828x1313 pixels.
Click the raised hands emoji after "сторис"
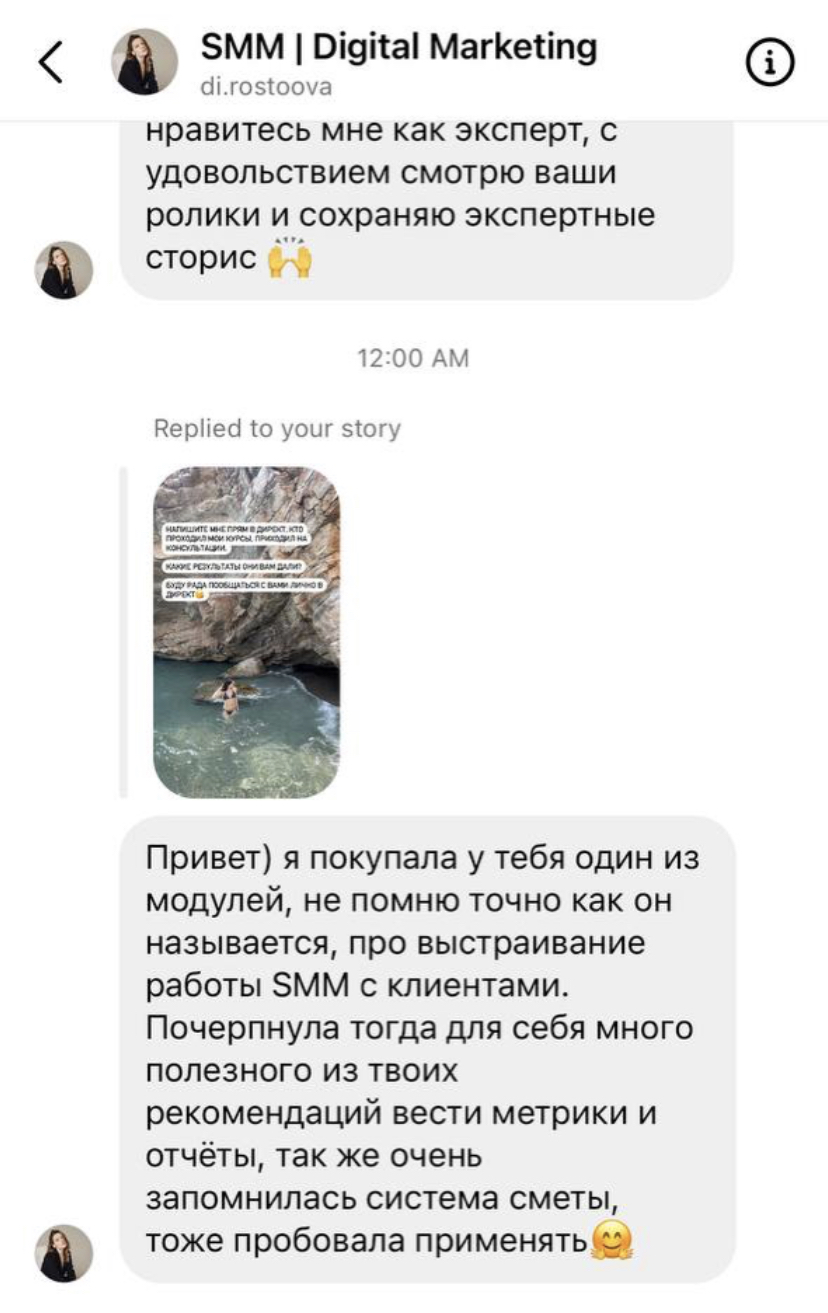[x=290, y=259]
